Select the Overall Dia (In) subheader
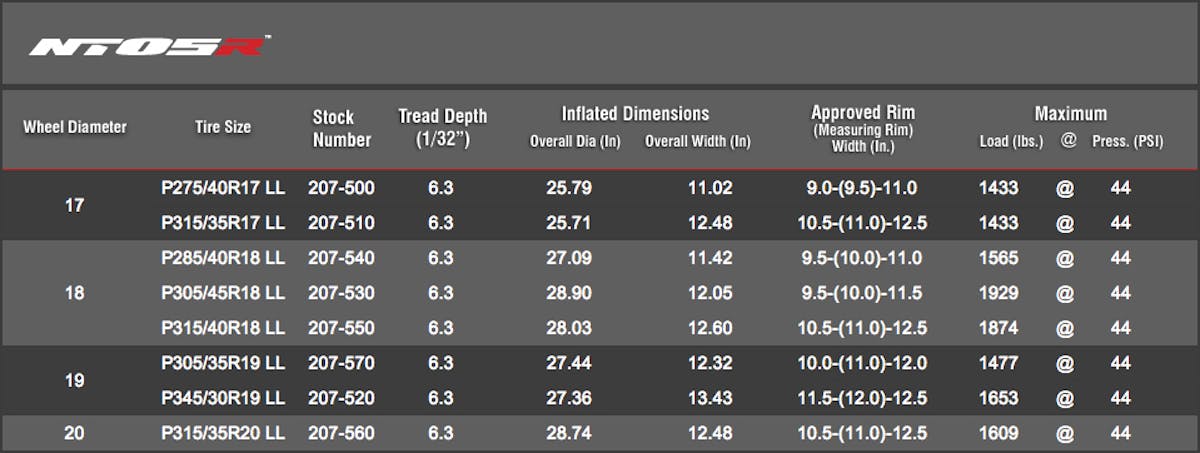1200x453 pixels. tap(575, 141)
